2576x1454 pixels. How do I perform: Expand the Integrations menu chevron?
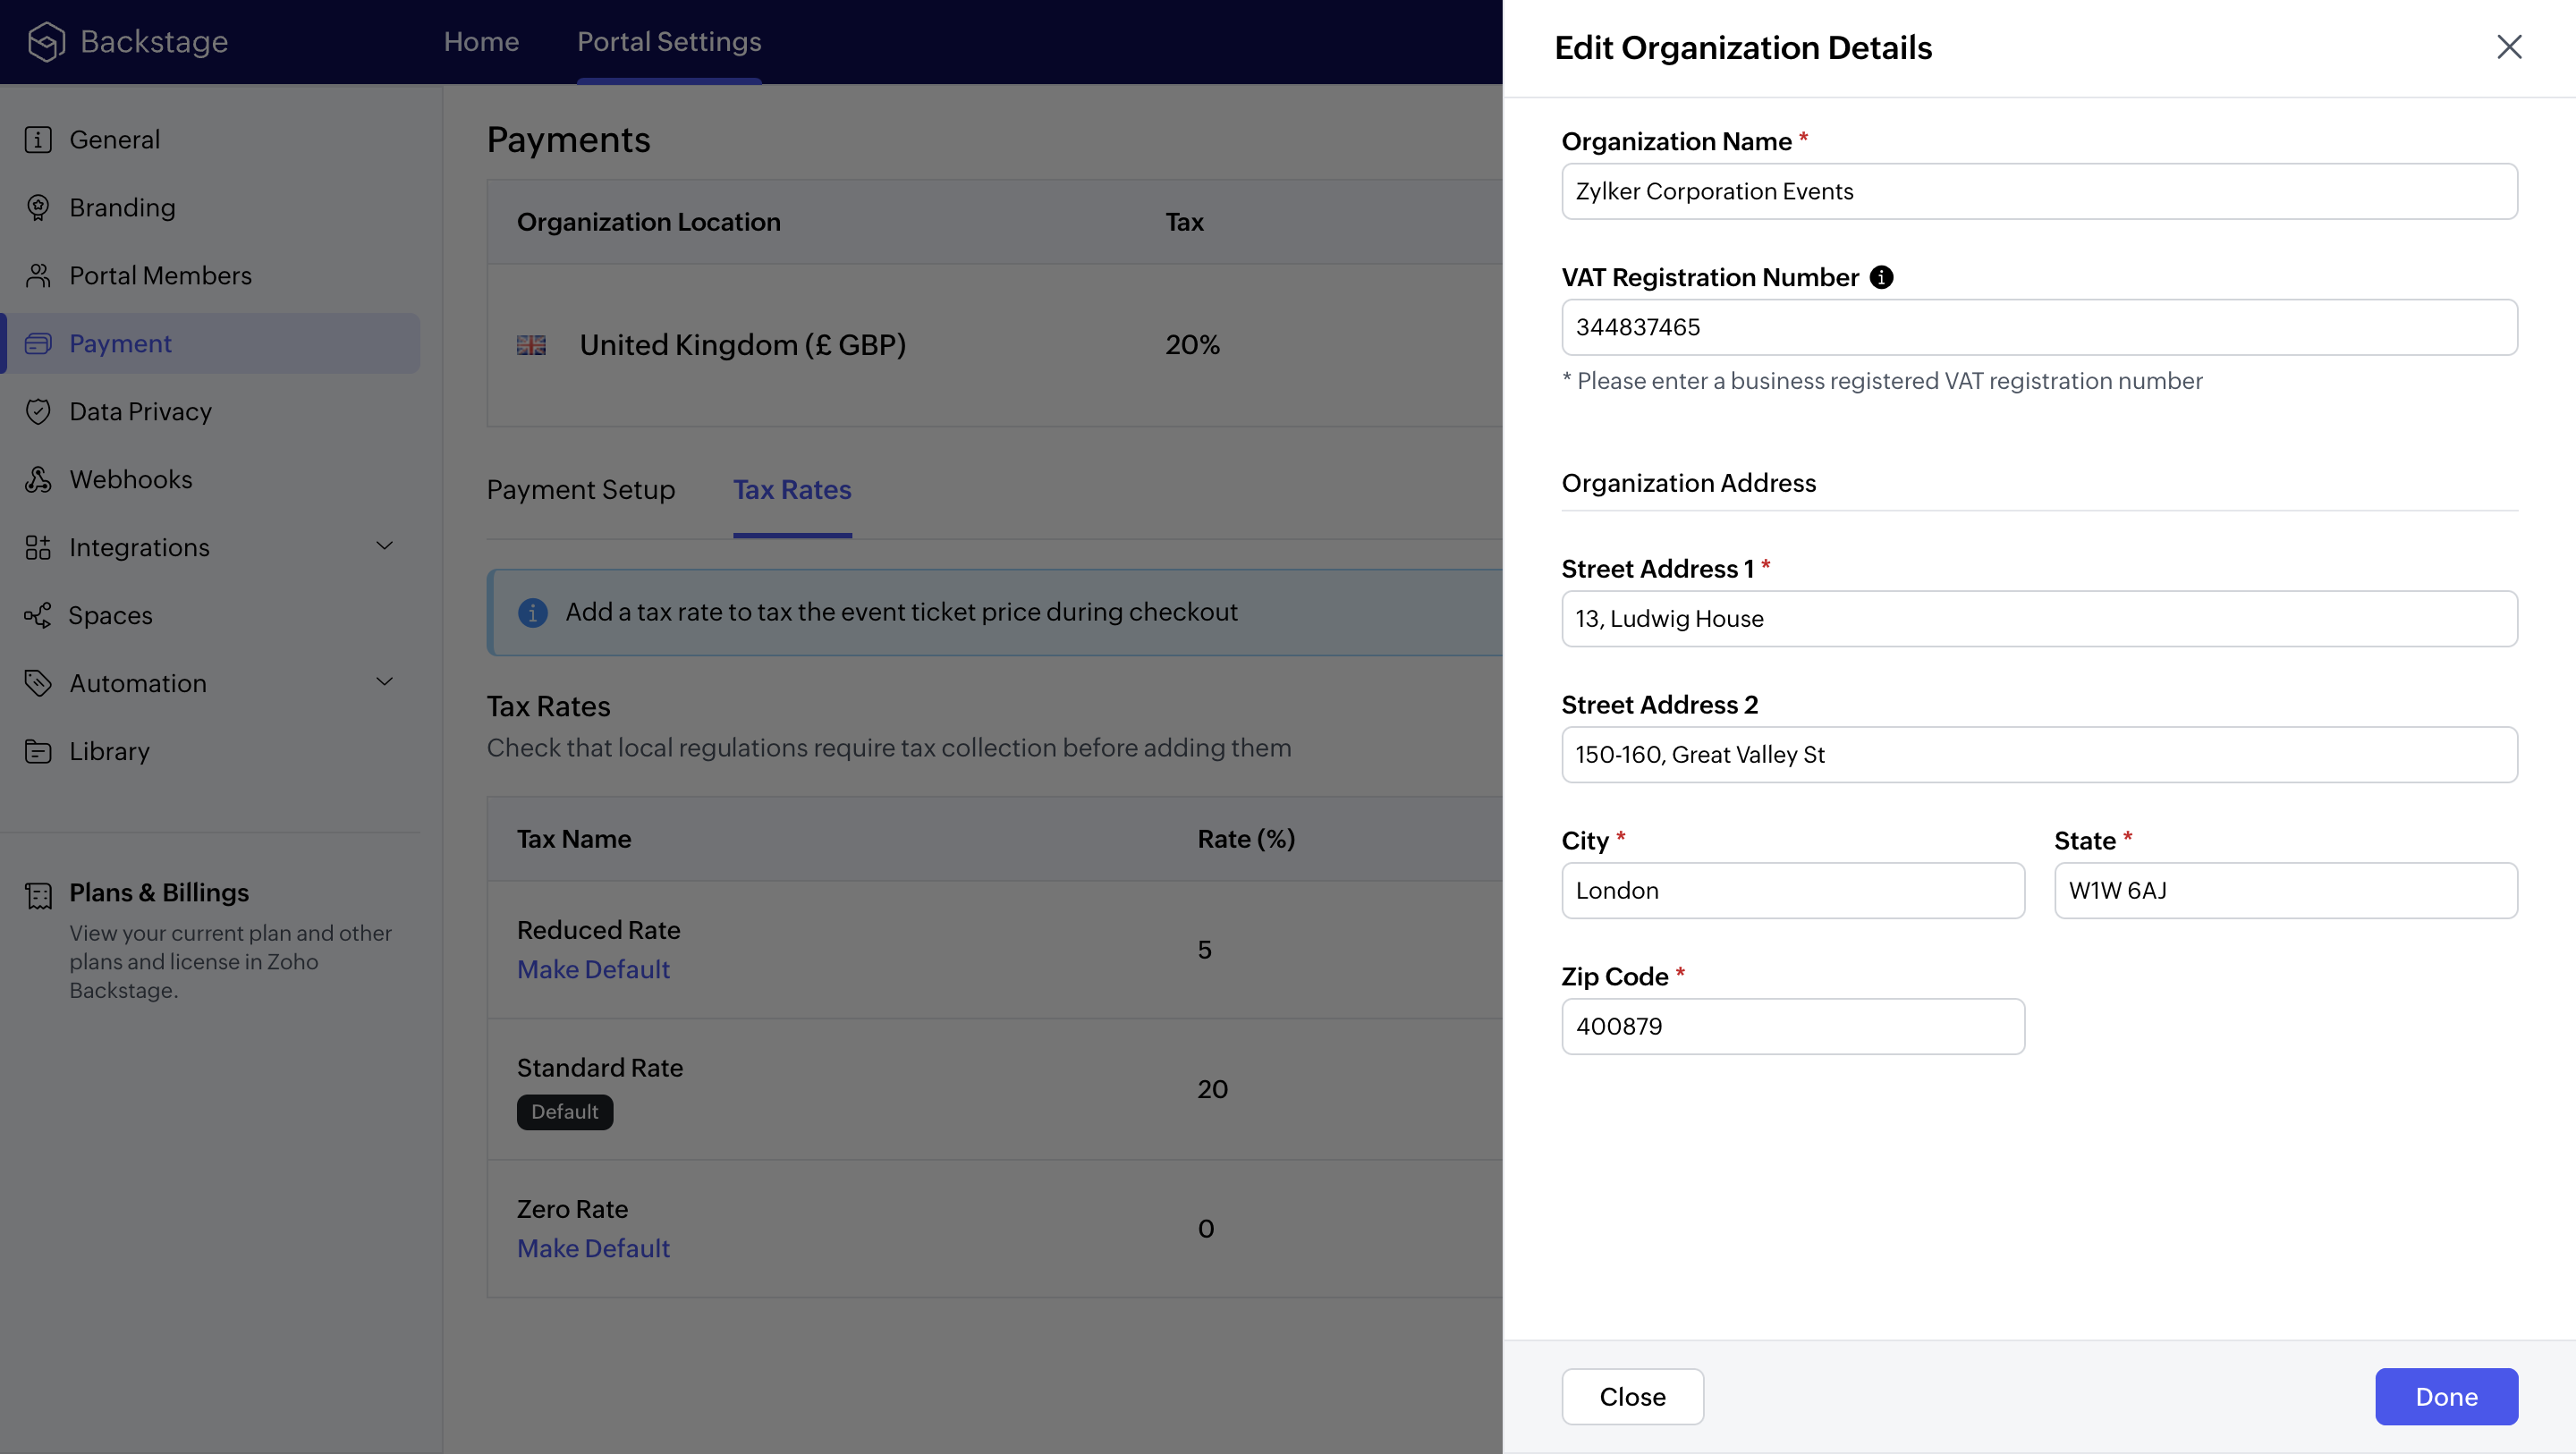(x=384, y=546)
